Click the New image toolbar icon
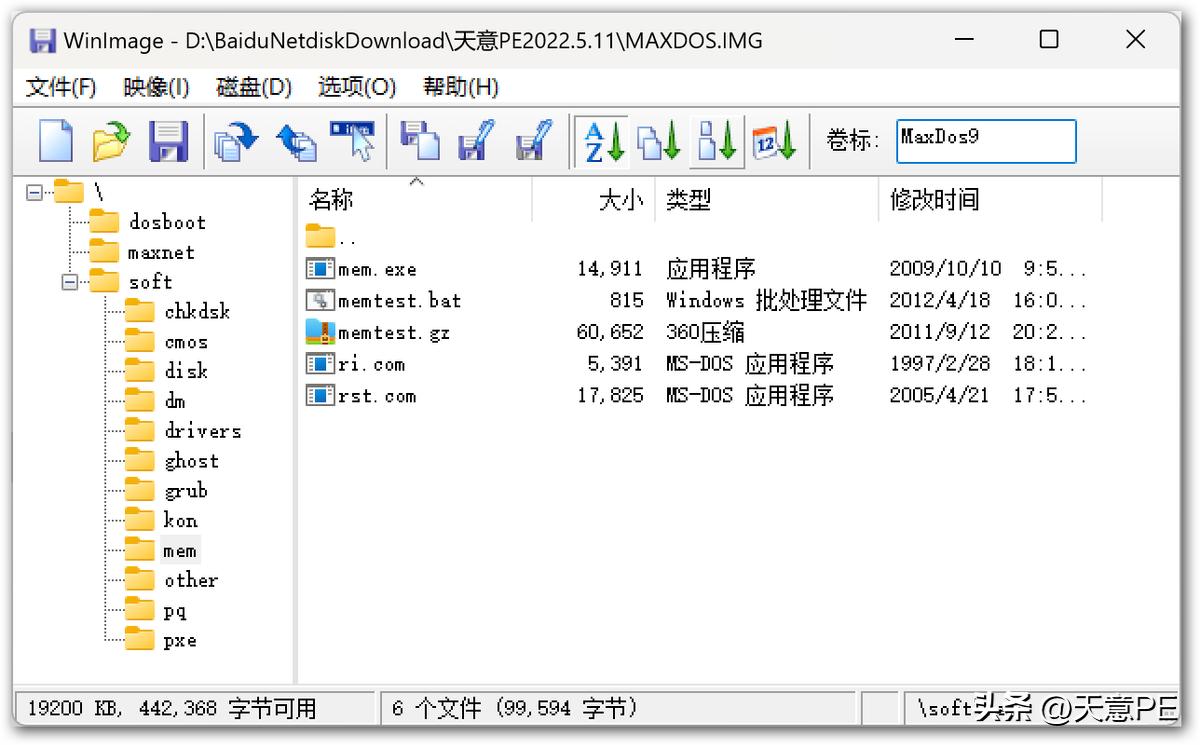The height and width of the screenshot is (745, 1200). point(56,140)
